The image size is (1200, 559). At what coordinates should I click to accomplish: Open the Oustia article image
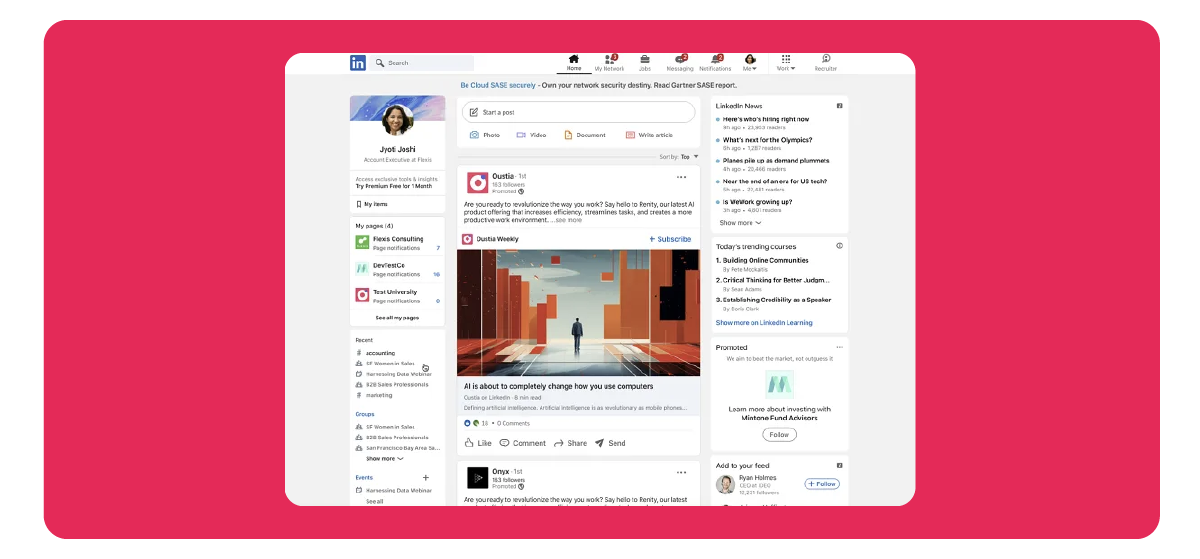[x=579, y=313]
